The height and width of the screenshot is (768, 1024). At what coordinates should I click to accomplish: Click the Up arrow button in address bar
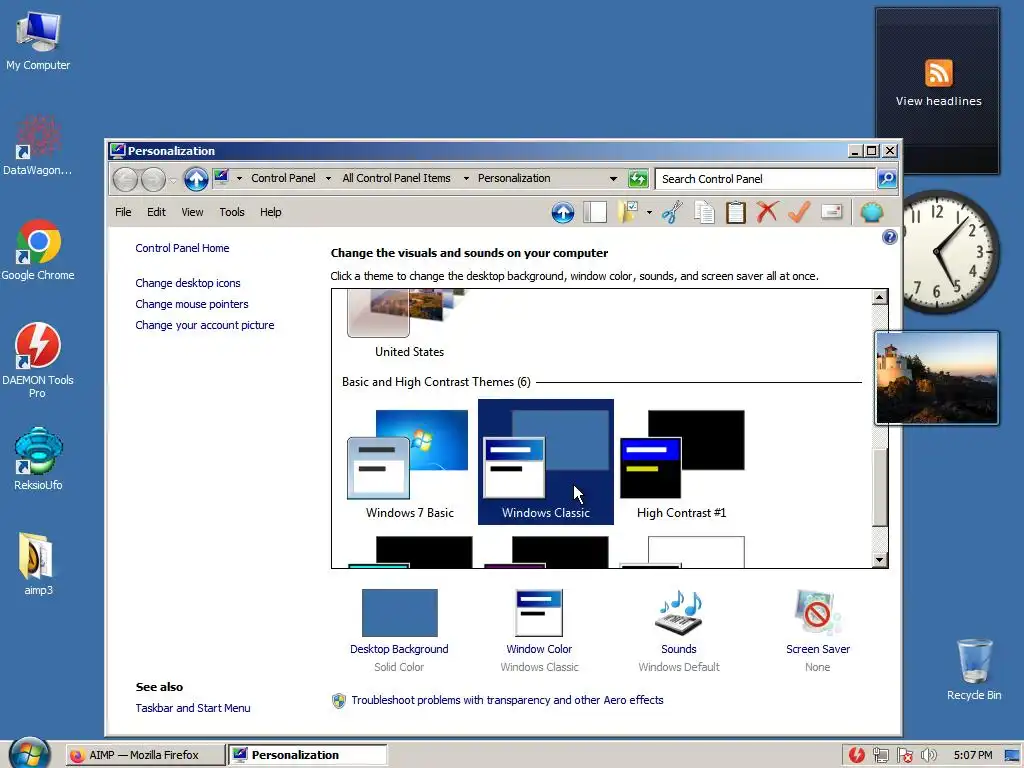(x=196, y=179)
